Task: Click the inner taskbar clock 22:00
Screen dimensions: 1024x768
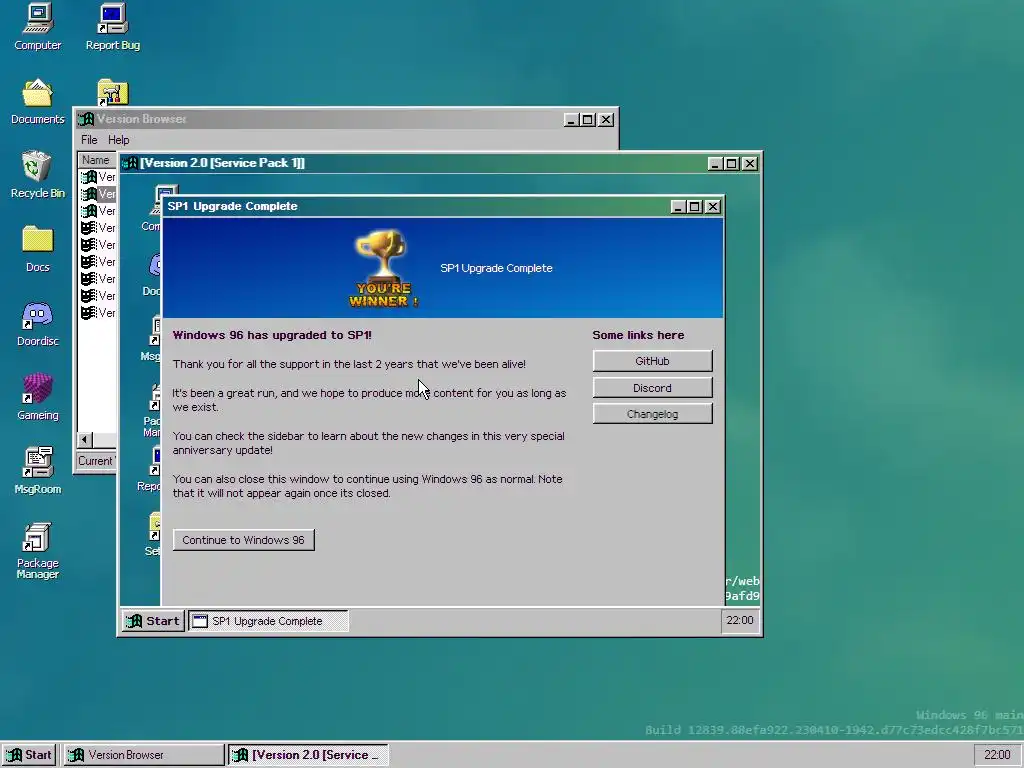Action: (x=740, y=620)
